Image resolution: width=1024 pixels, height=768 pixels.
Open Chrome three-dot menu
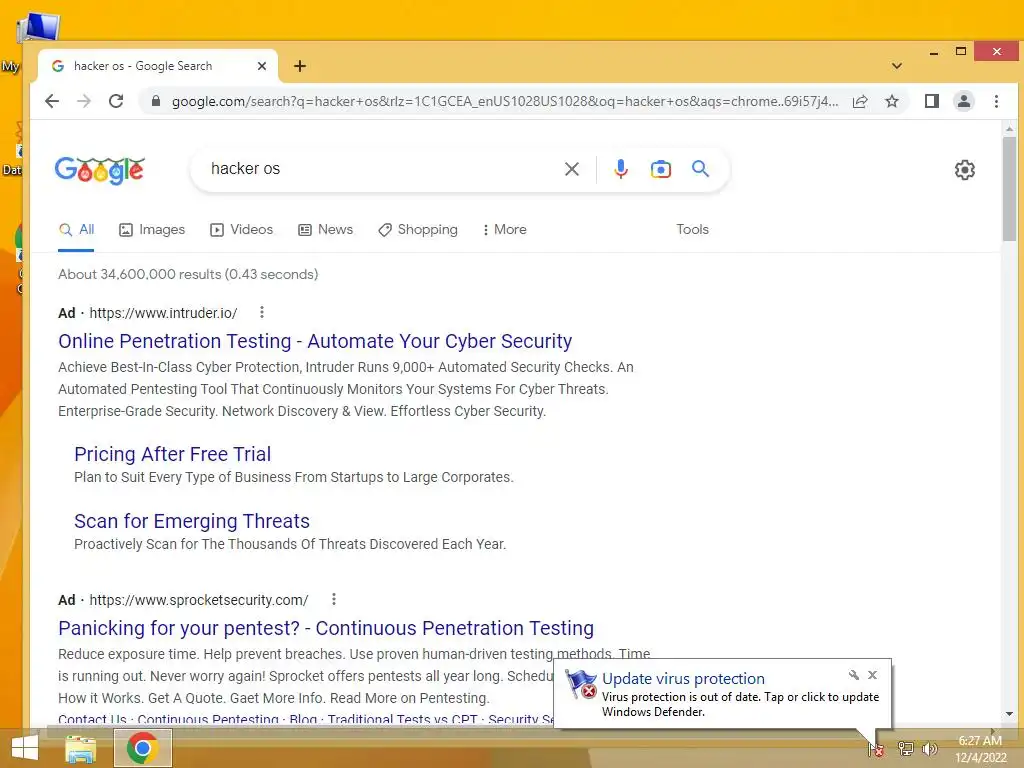click(996, 101)
